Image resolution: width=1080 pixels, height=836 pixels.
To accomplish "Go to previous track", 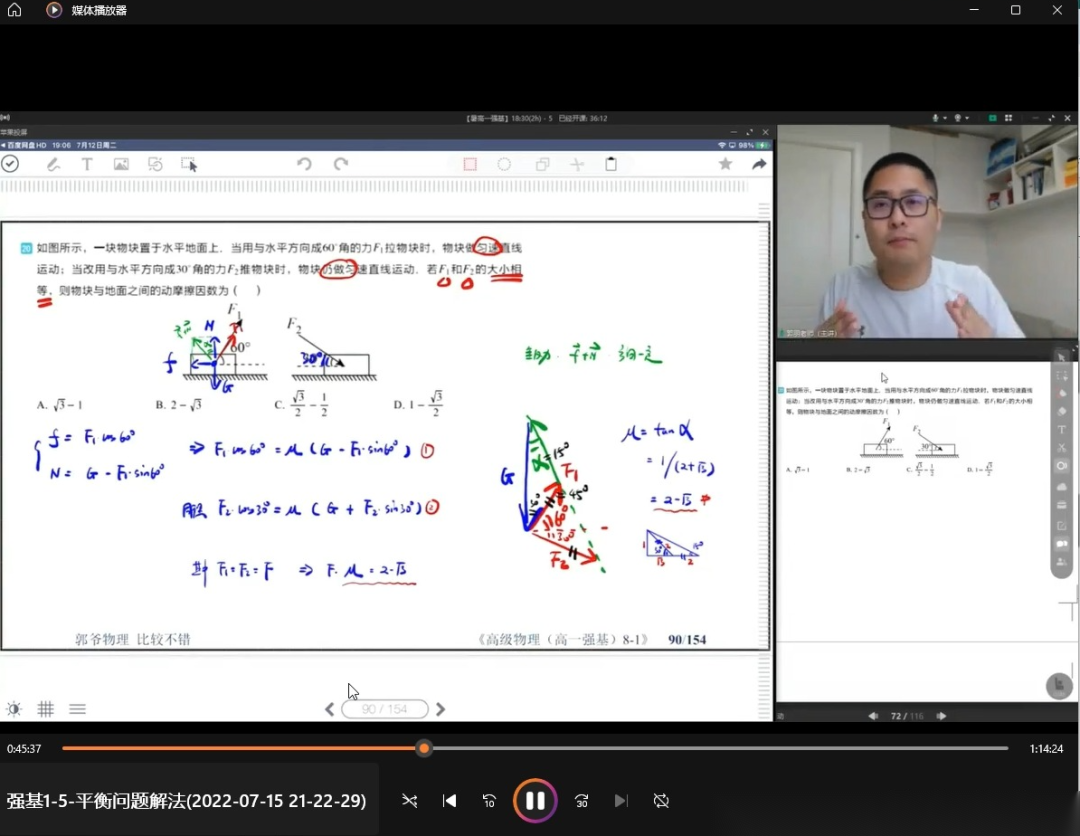I will pos(450,800).
